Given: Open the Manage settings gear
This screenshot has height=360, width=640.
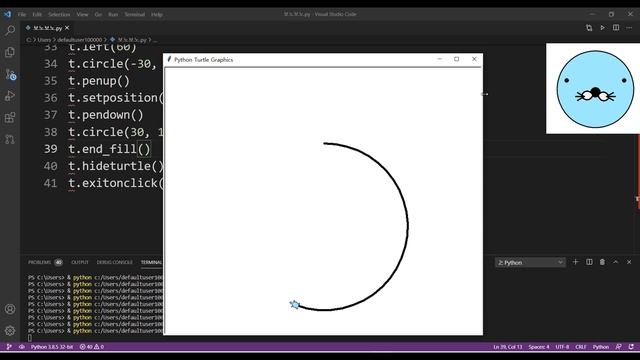Looking at the screenshot, I should pyautogui.click(x=10, y=331).
